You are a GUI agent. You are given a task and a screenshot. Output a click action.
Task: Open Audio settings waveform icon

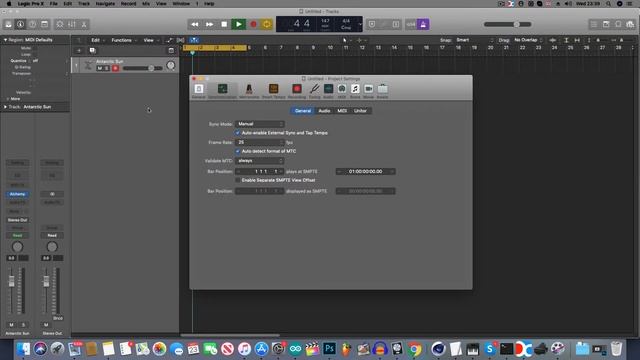click(328, 91)
